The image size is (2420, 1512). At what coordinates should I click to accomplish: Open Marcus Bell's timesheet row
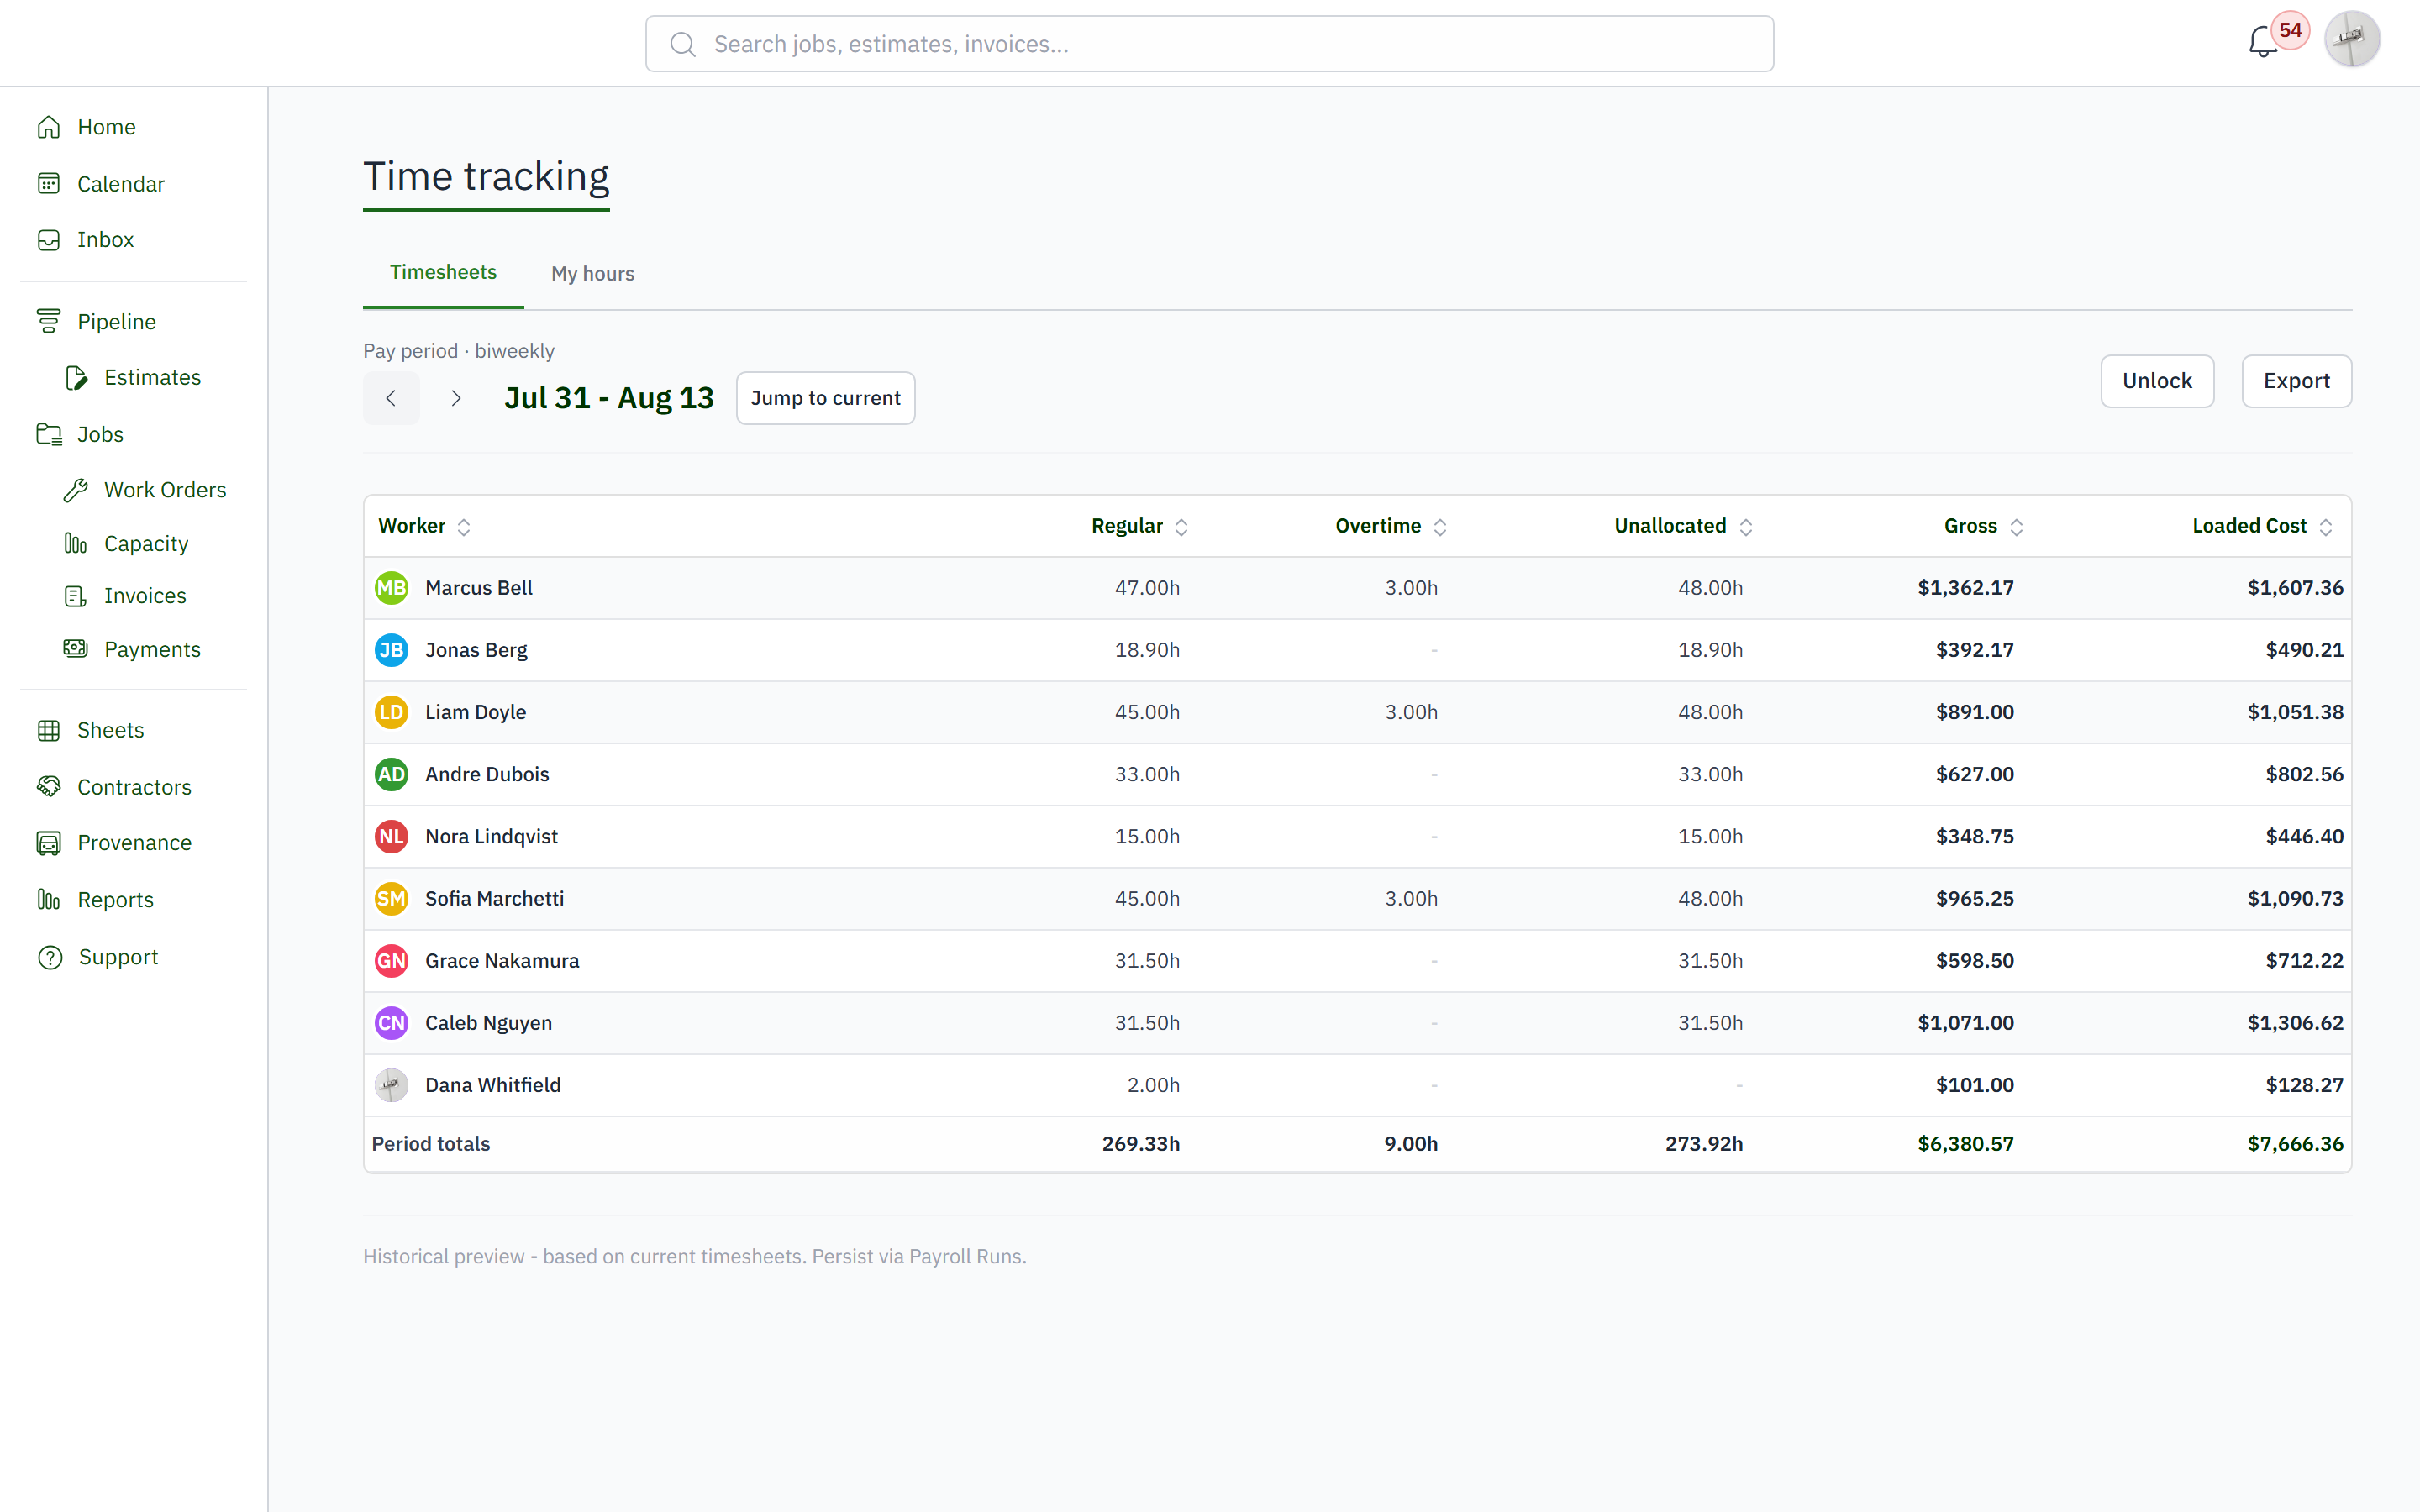click(x=1357, y=588)
